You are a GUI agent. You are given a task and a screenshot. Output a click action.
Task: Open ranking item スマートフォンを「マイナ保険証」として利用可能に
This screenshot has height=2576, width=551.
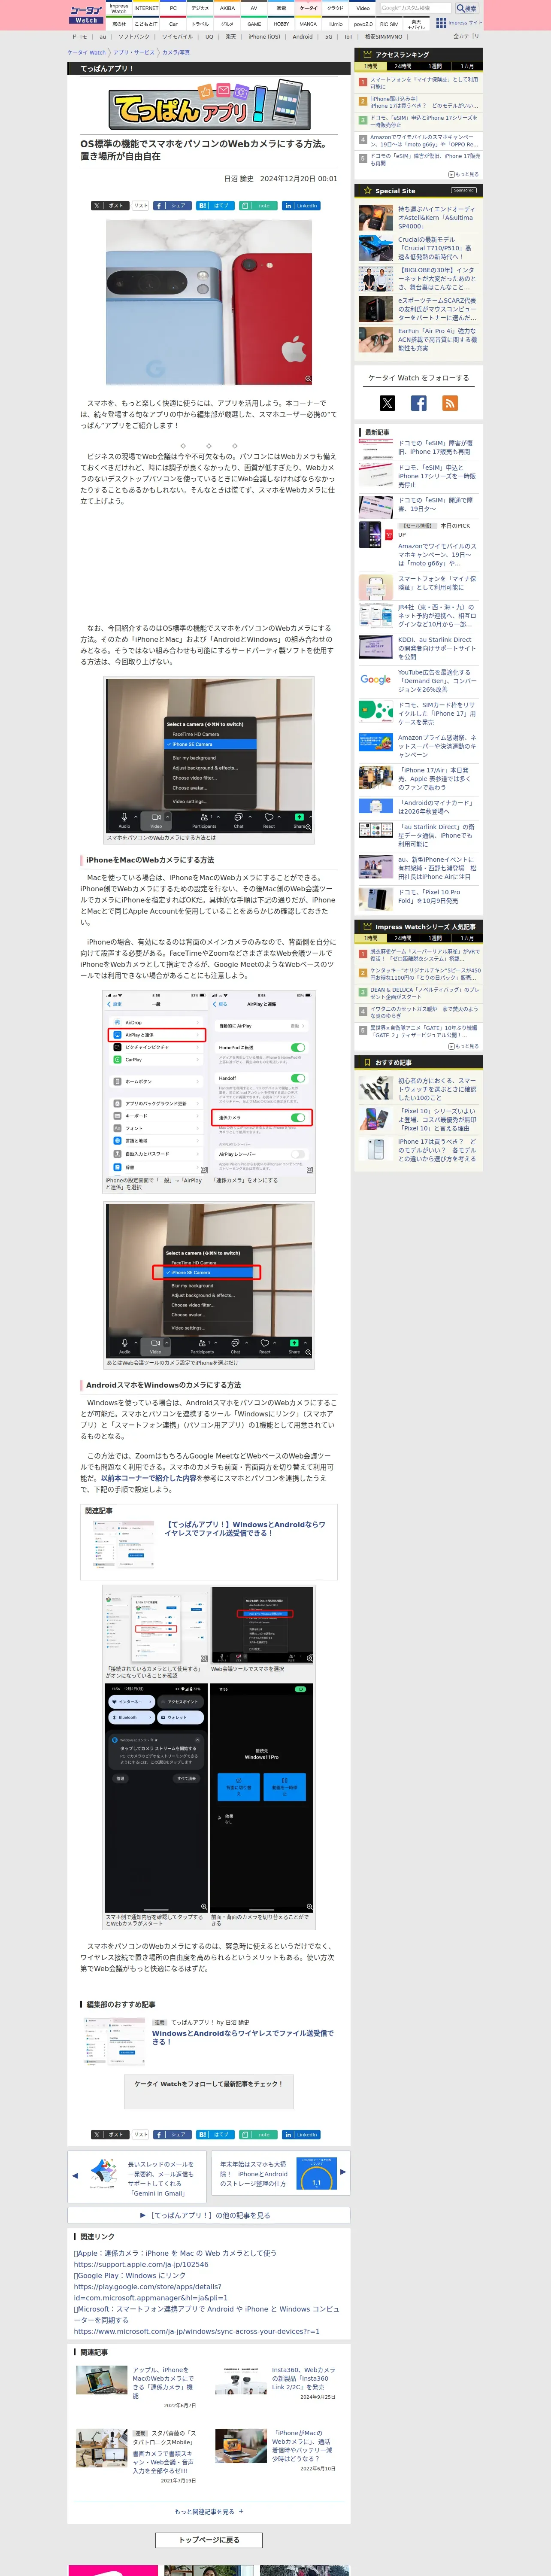click(x=423, y=83)
